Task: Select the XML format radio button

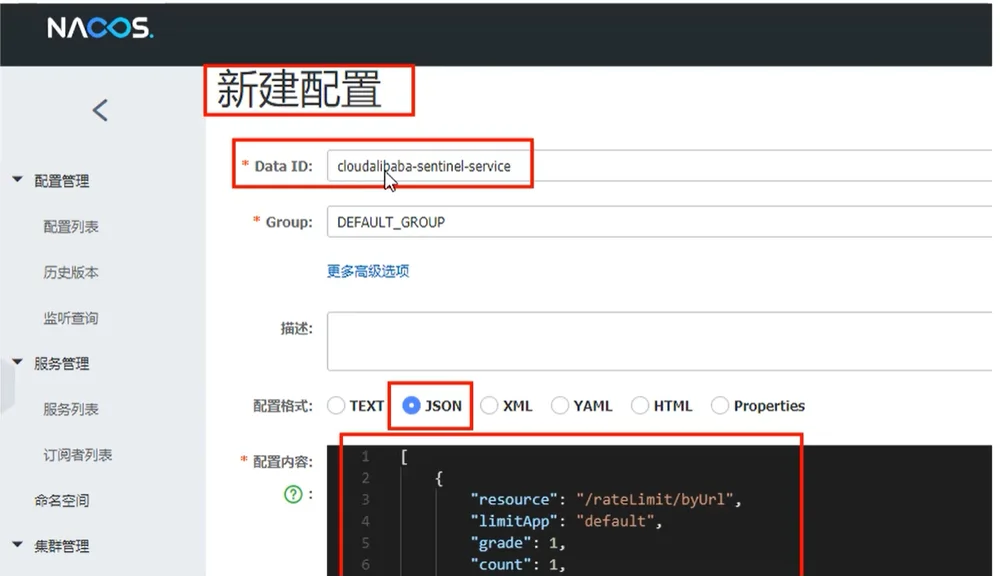Action: click(x=489, y=406)
